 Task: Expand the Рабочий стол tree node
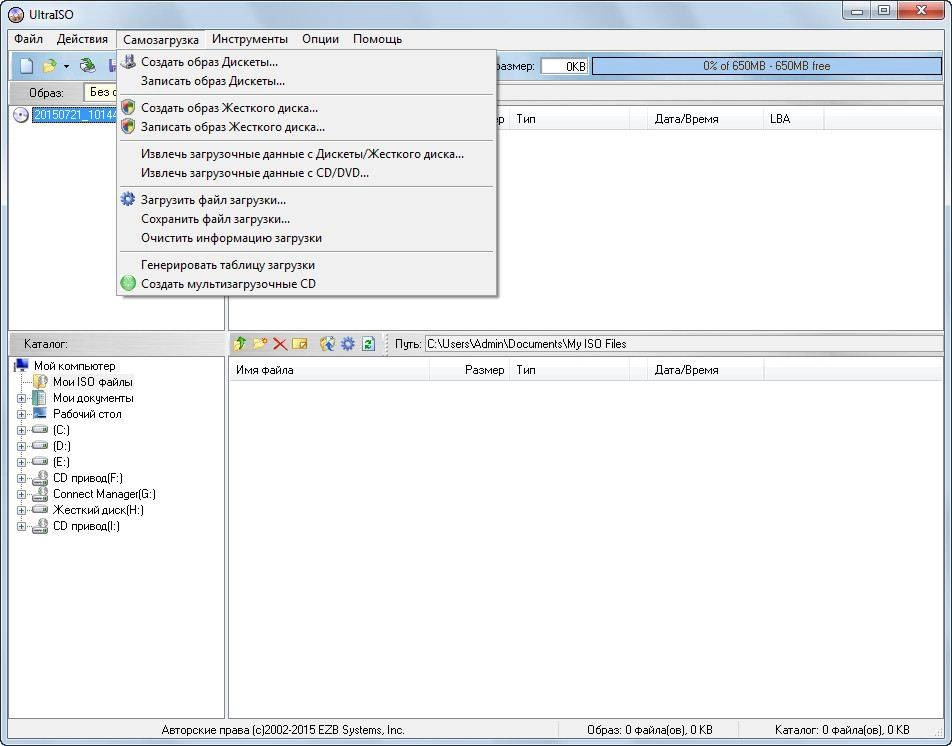click(21, 415)
